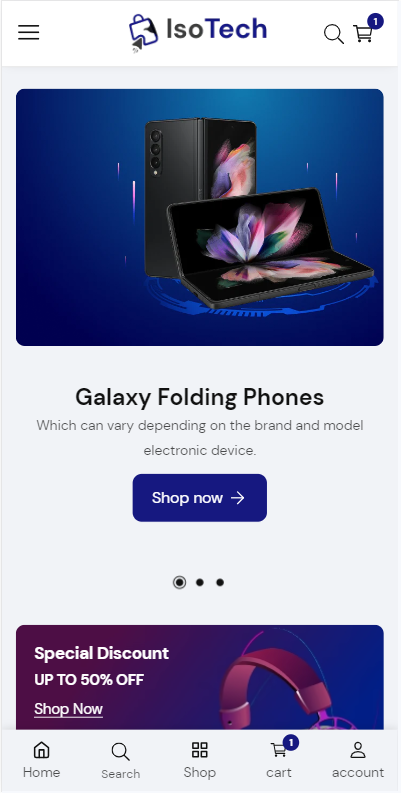
Task: Open the header shopping cart icon
Action: (363, 34)
